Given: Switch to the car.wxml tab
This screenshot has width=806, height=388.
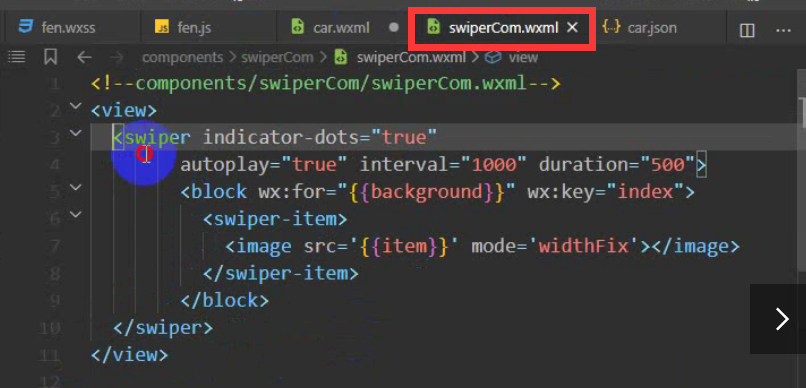Looking at the screenshot, I should click(341, 28).
